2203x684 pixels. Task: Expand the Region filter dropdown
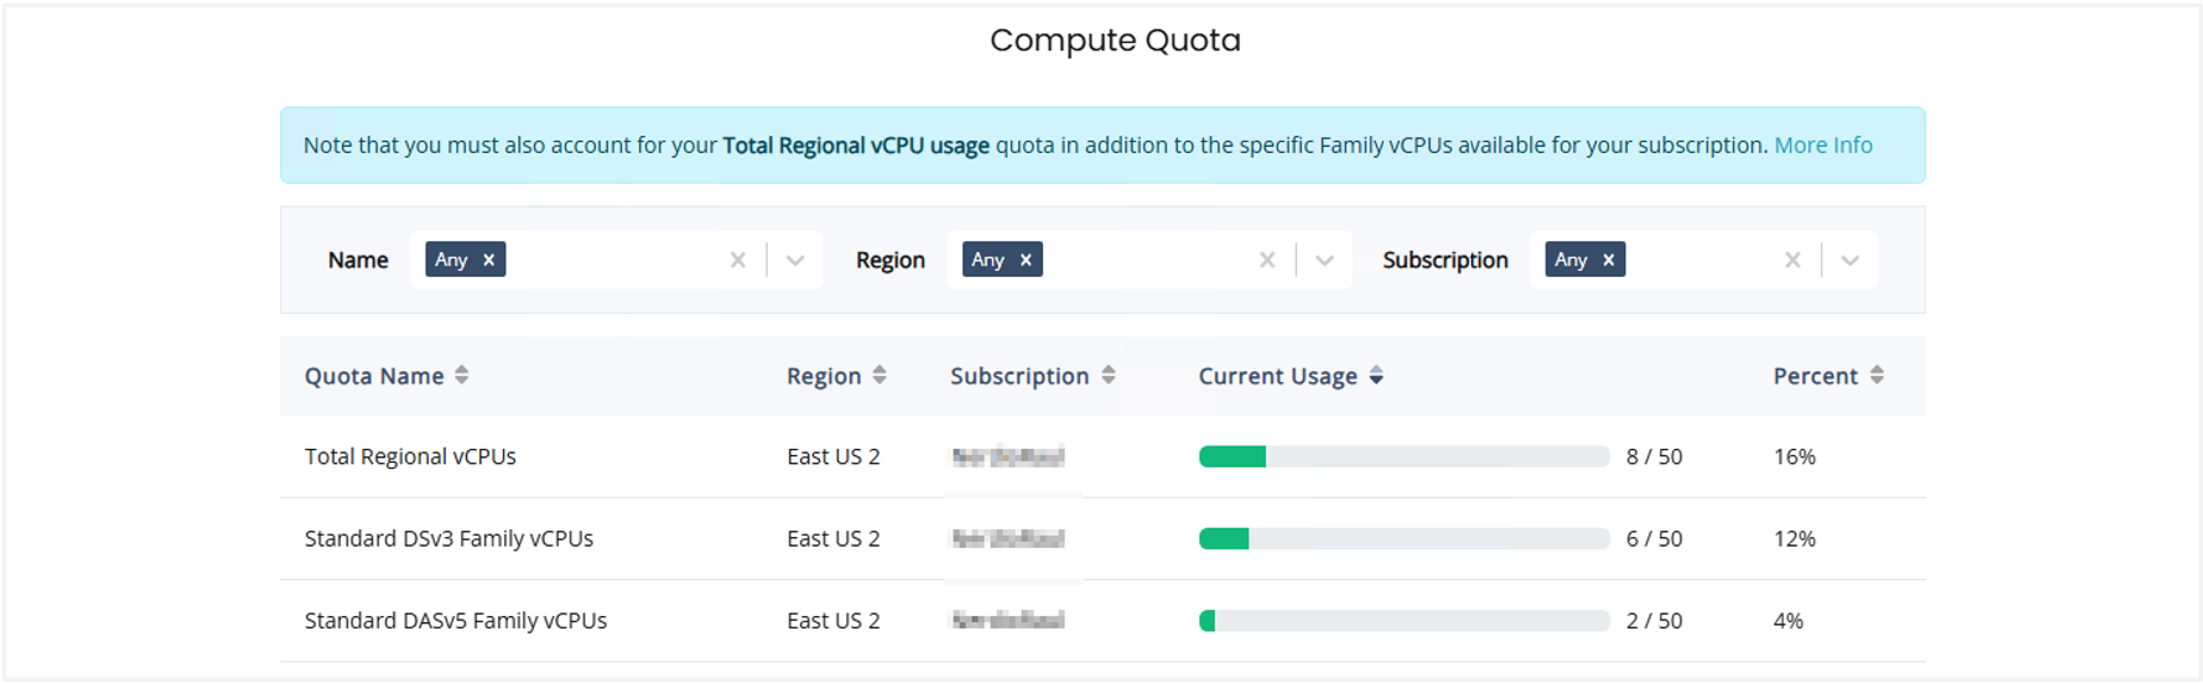click(x=1325, y=260)
